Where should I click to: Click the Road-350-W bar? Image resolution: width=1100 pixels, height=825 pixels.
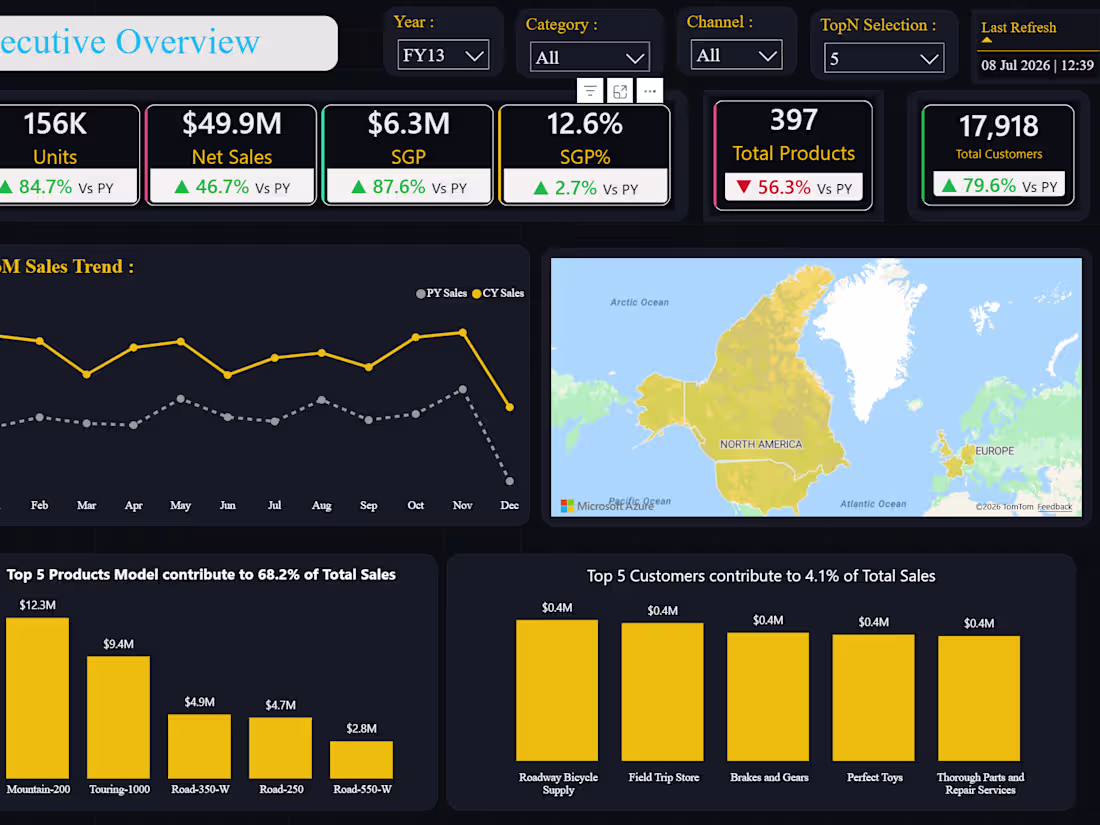(199, 746)
